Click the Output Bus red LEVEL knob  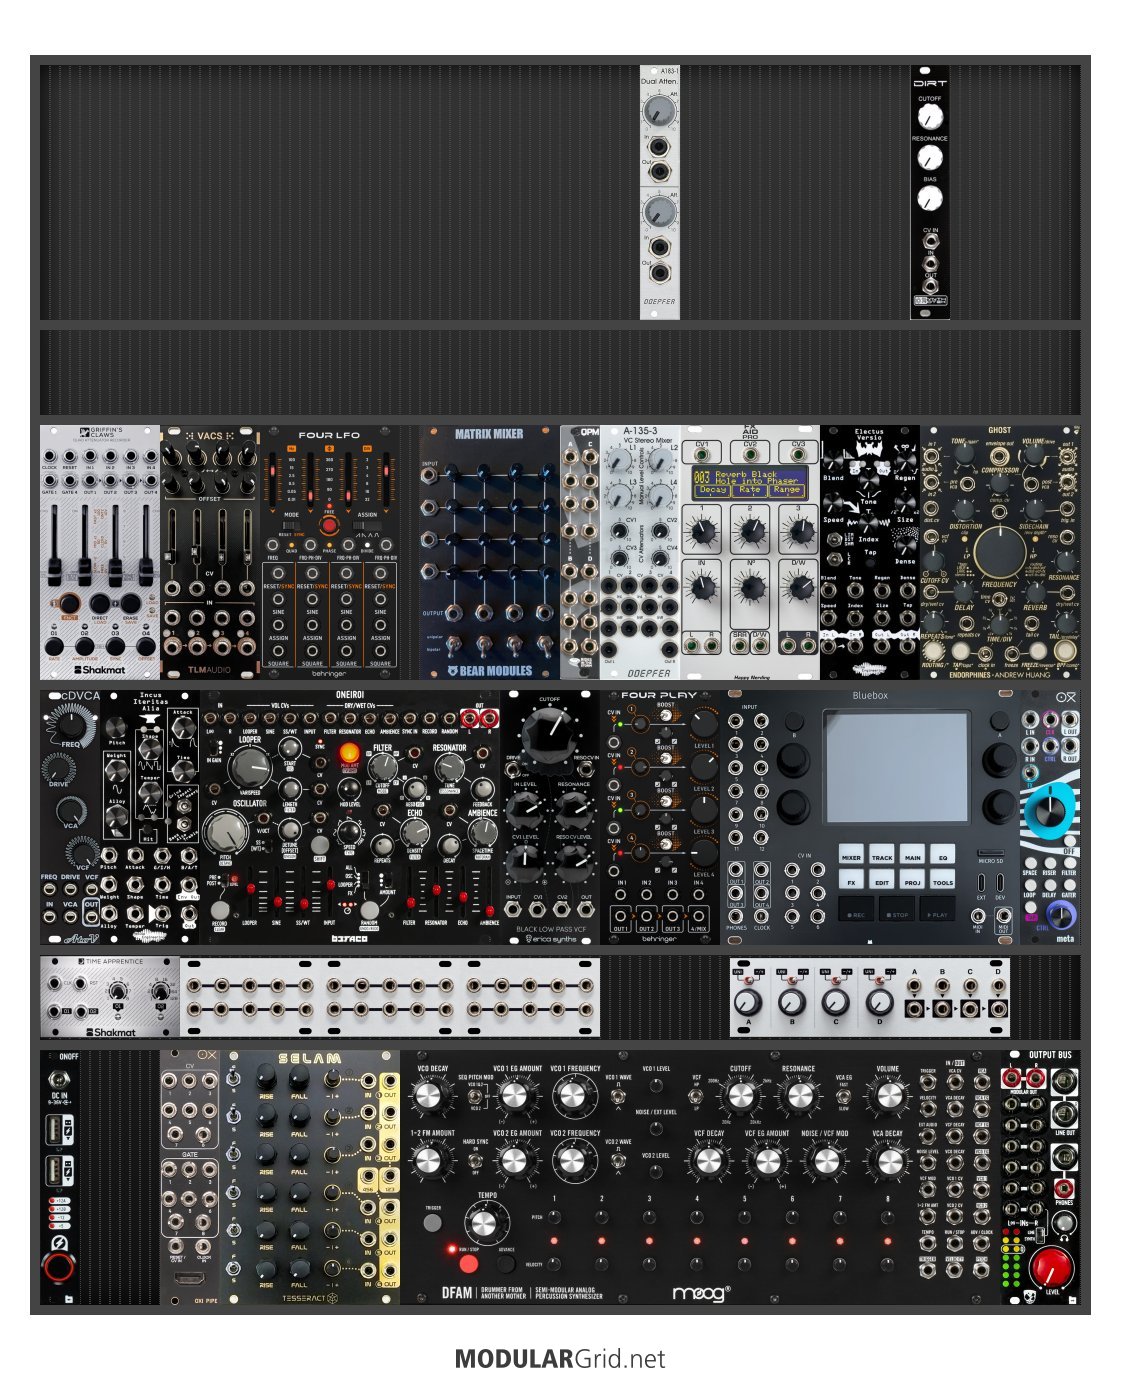[x=1050, y=1269]
